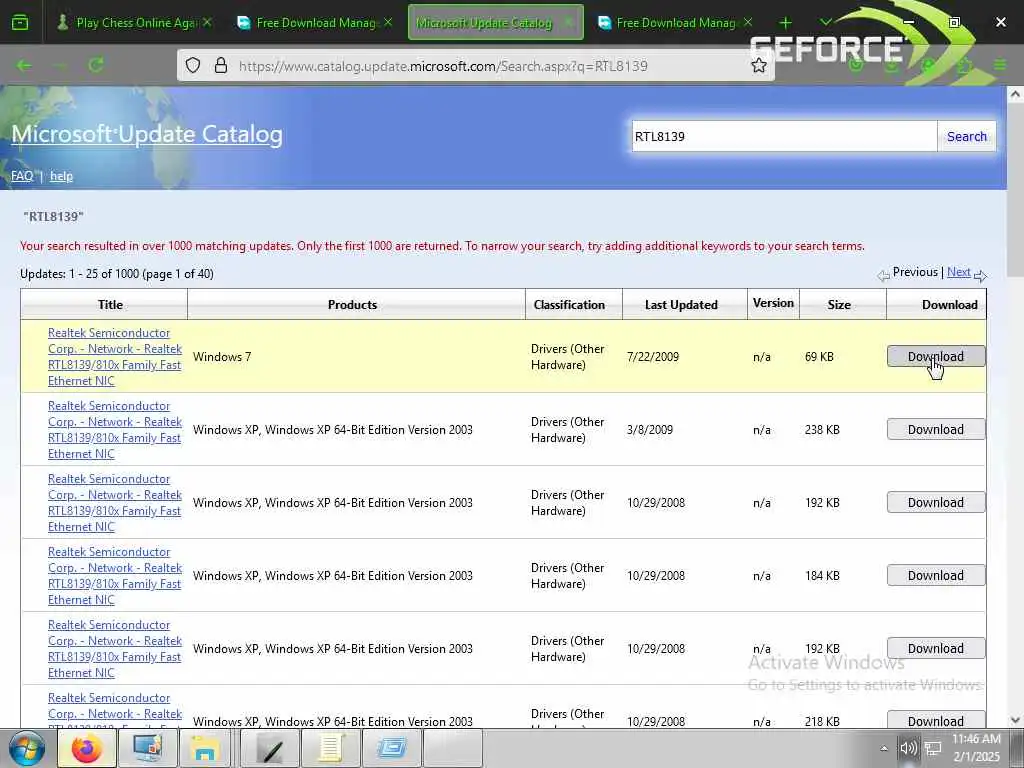Reload the current page

pos(96,65)
